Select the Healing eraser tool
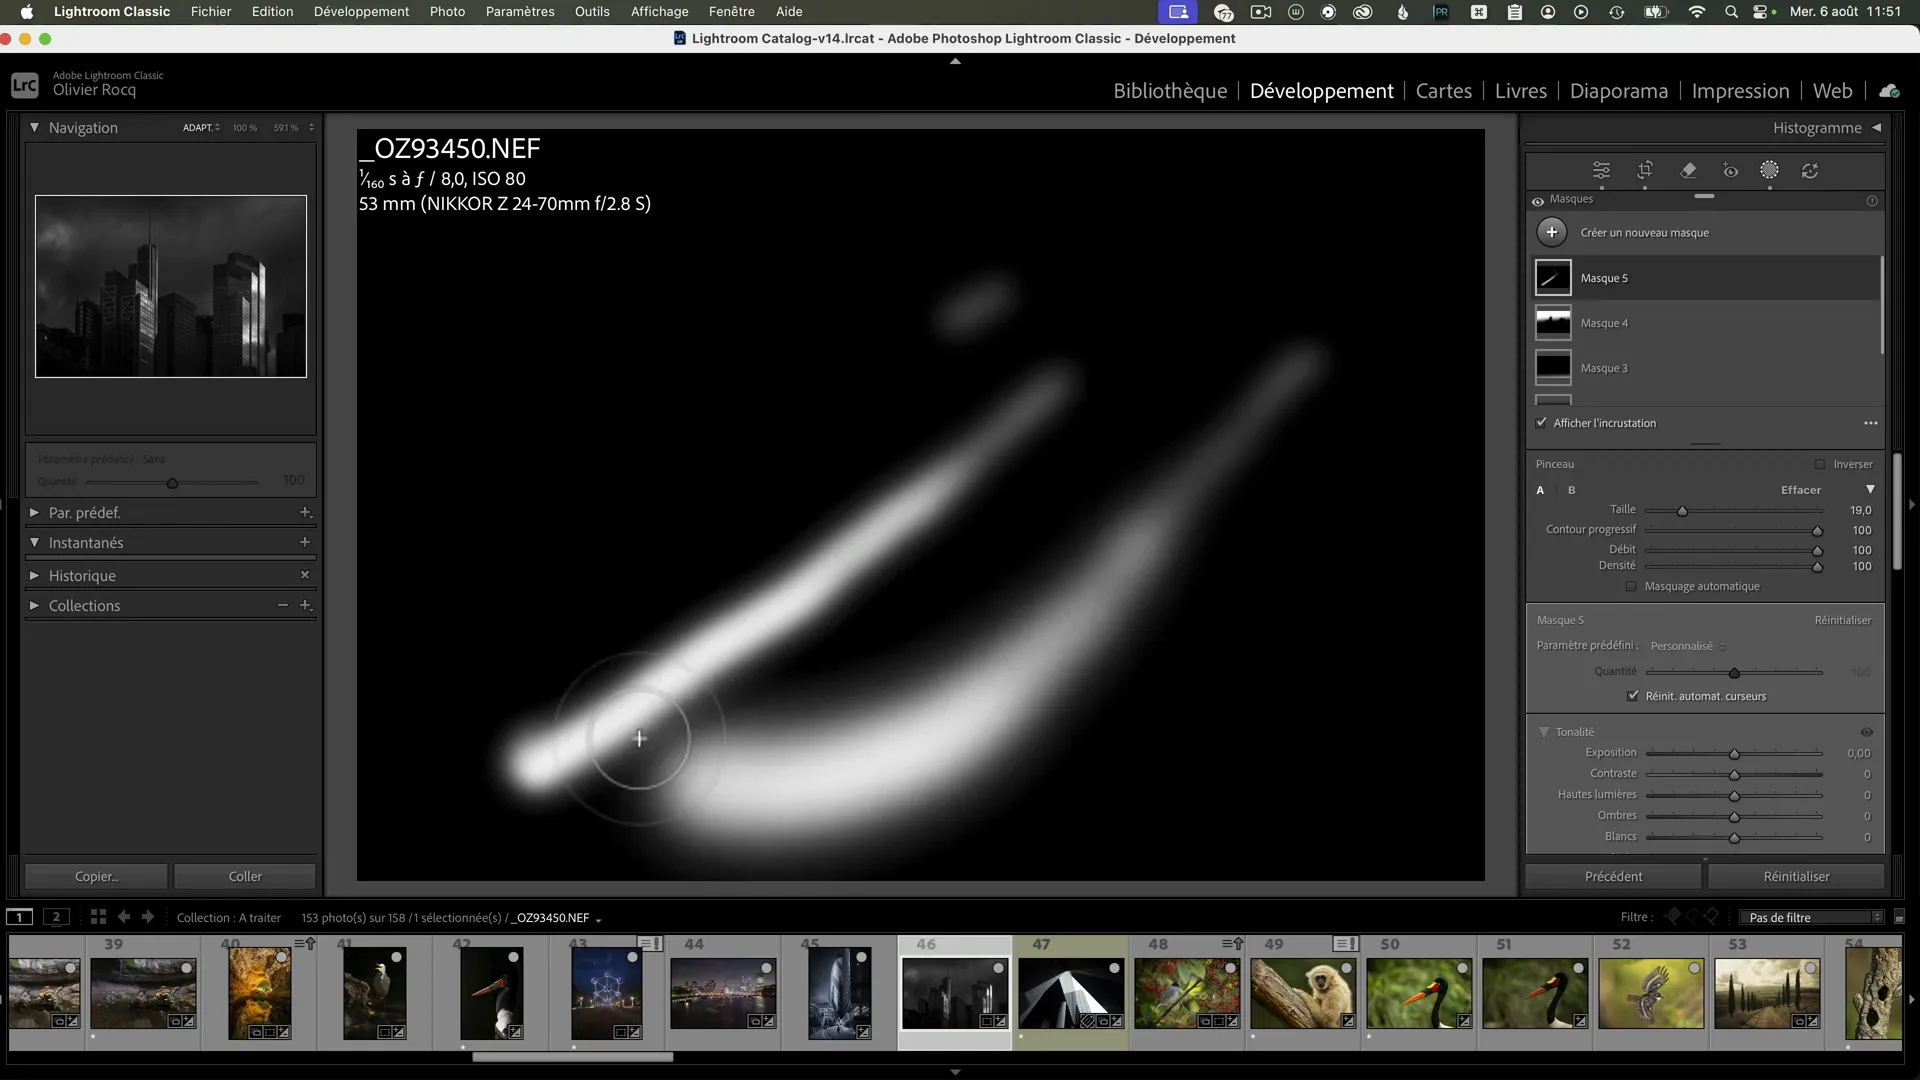 [x=1688, y=171]
